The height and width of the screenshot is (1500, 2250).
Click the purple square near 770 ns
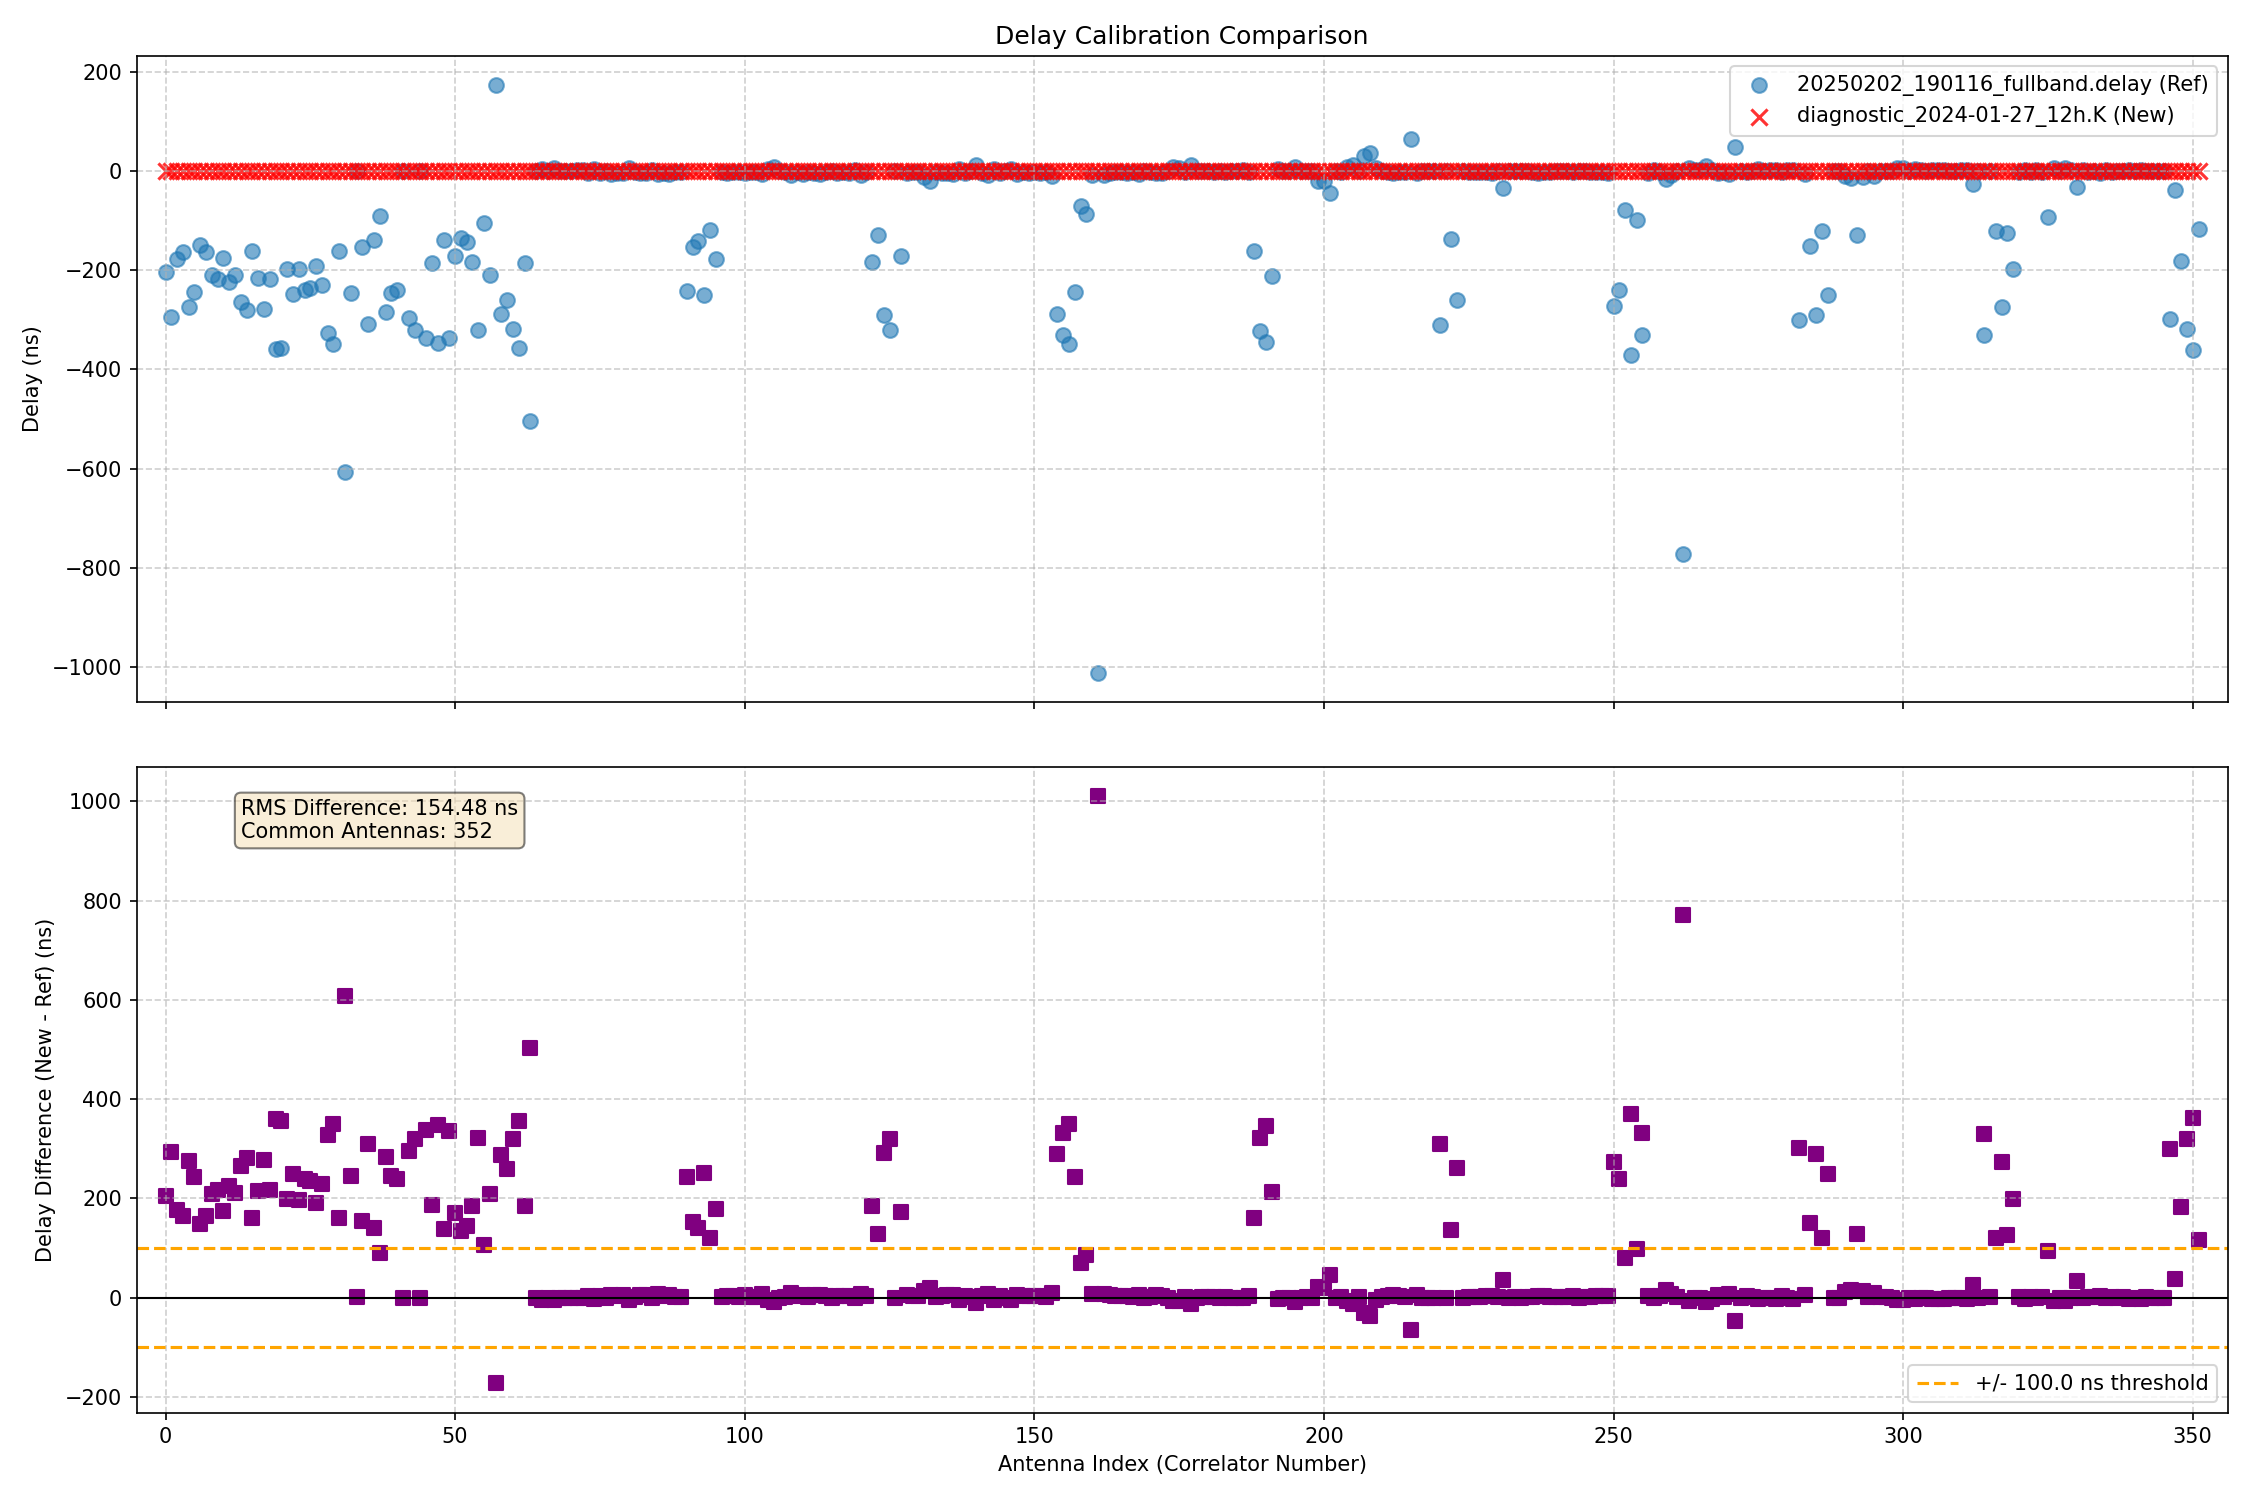(x=1683, y=915)
